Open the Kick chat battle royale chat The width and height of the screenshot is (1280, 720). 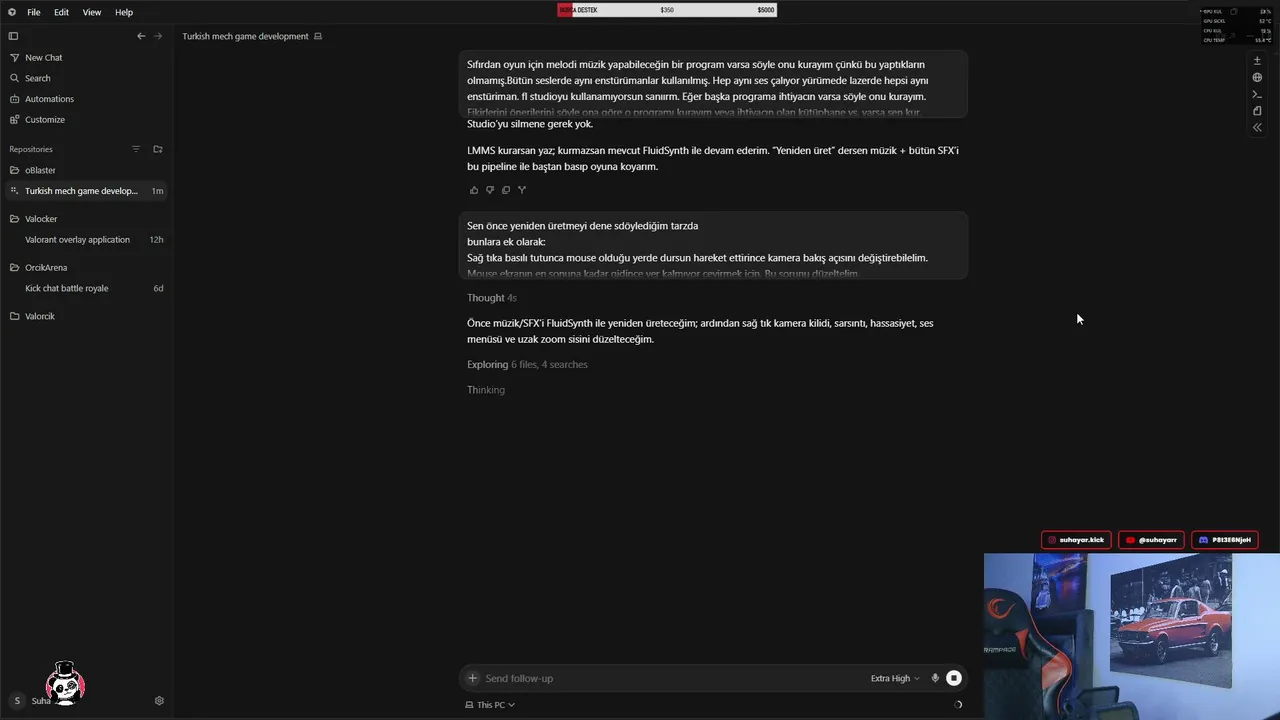pyautogui.click(x=84, y=288)
